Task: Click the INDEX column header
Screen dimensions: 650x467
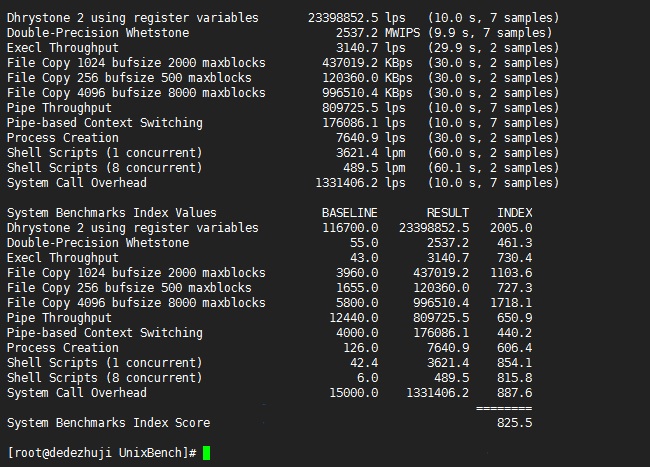Action: [514, 213]
